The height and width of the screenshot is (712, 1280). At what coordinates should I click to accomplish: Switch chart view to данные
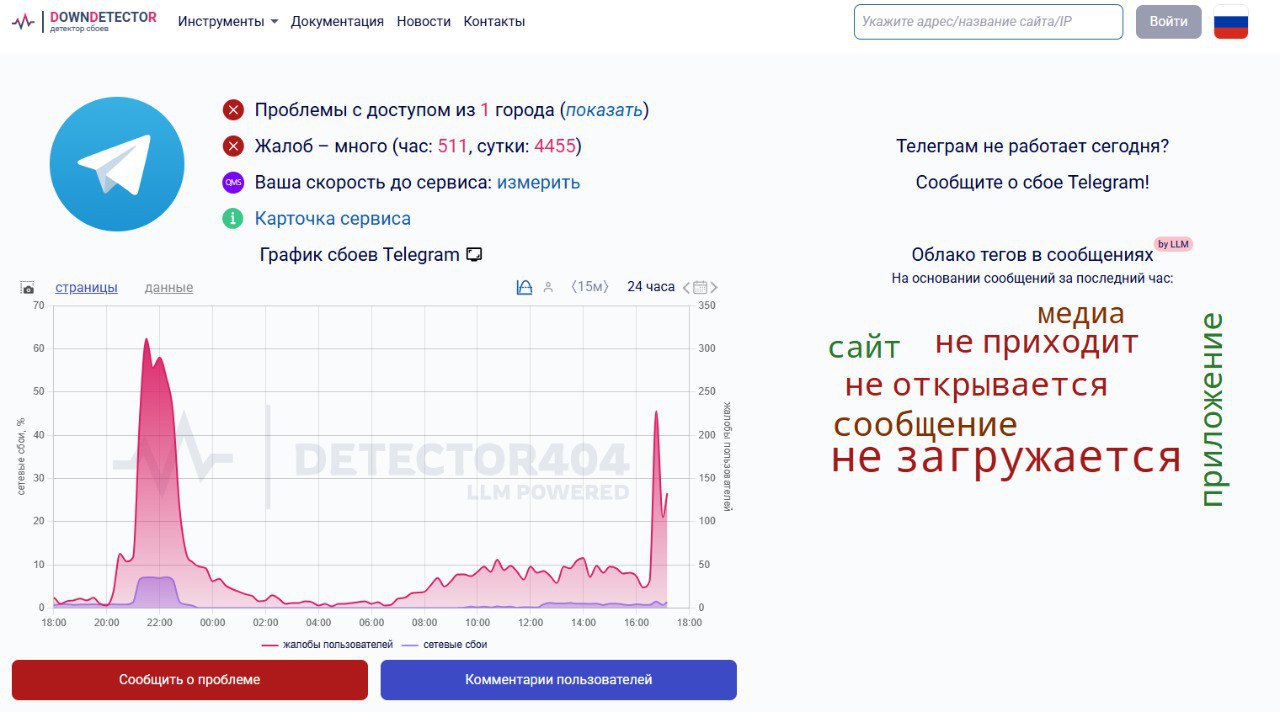coord(169,288)
